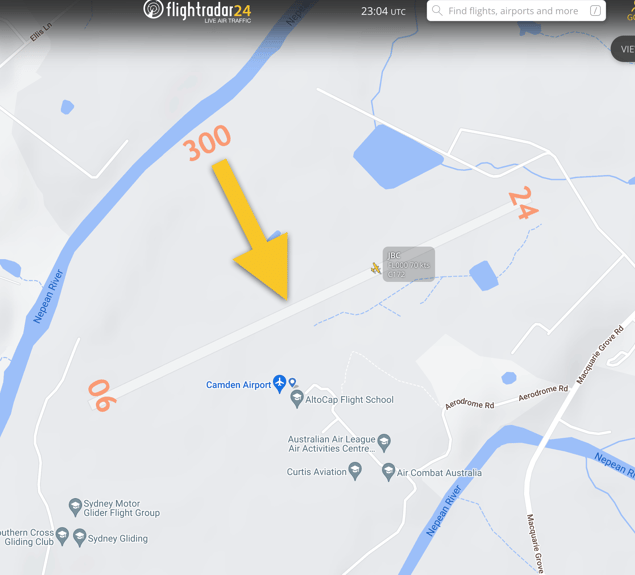The height and width of the screenshot is (575, 635).
Task: Click the runway 24 label
Action: pos(523,203)
